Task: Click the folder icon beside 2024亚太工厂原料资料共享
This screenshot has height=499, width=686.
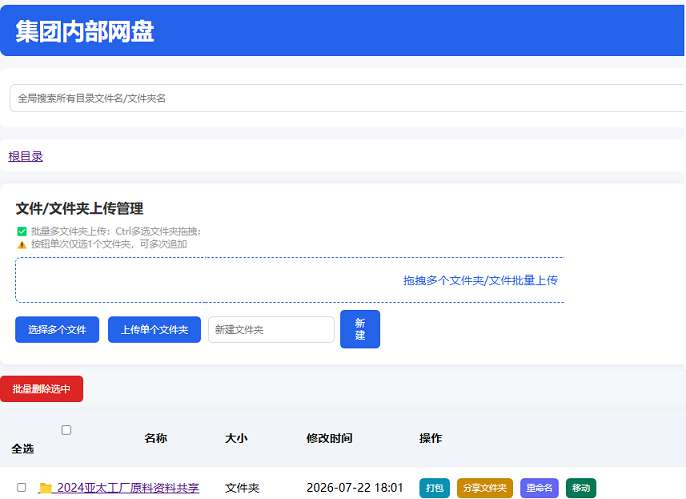Action: pos(46,487)
